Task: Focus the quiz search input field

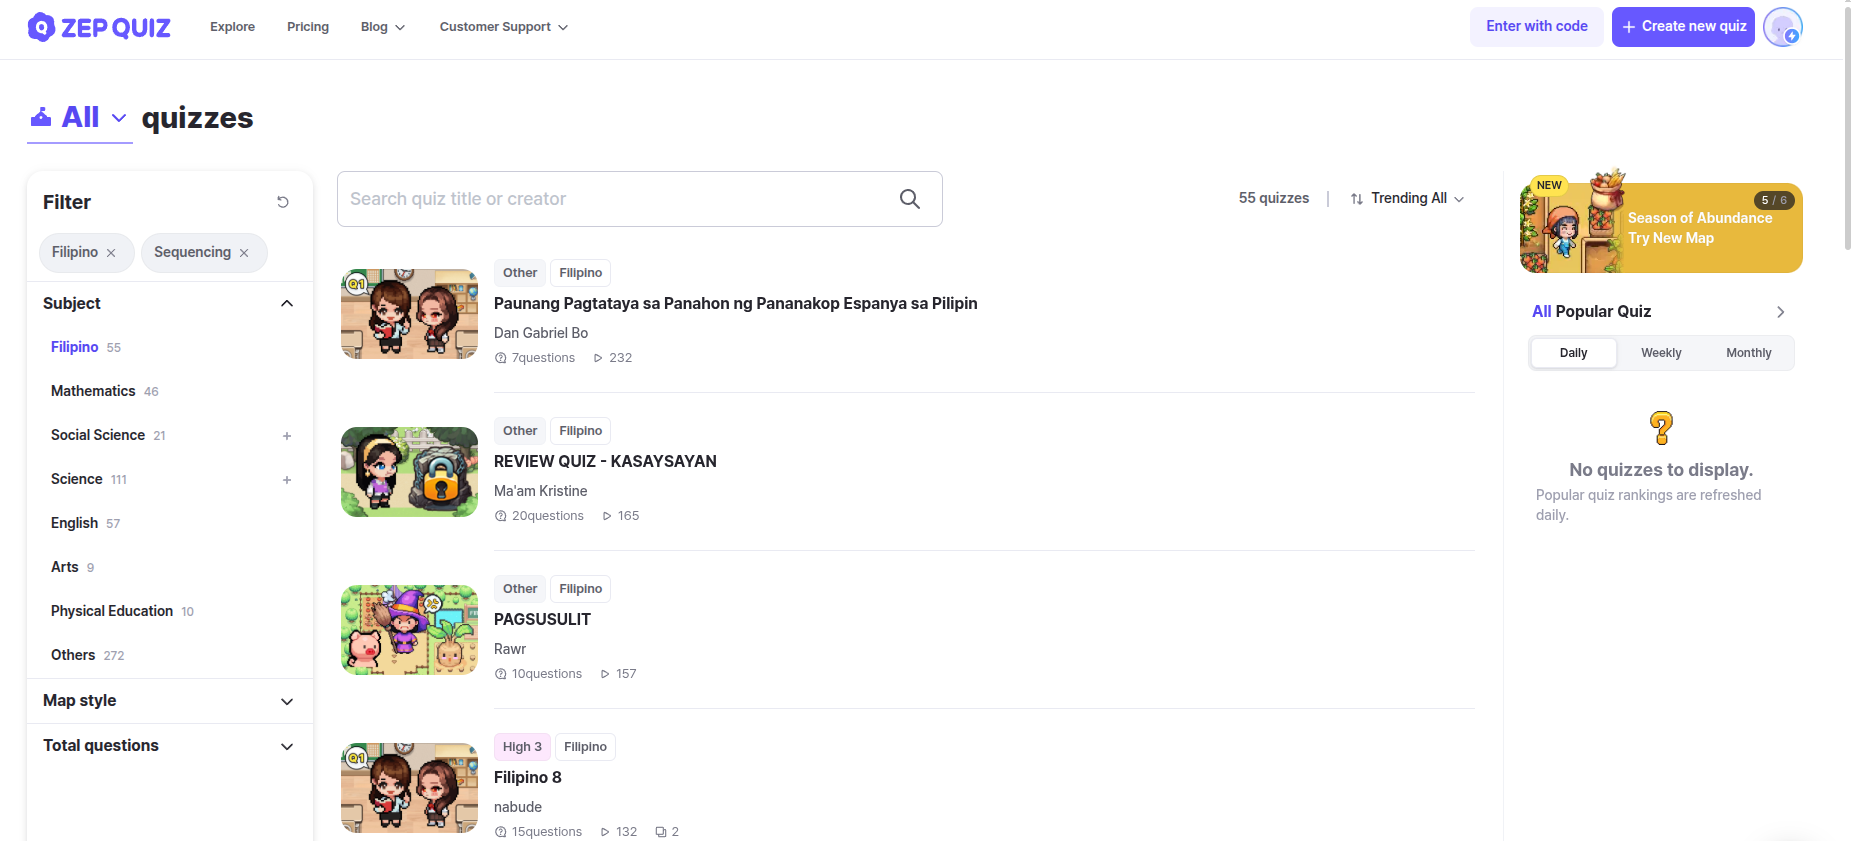Action: (615, 199)
